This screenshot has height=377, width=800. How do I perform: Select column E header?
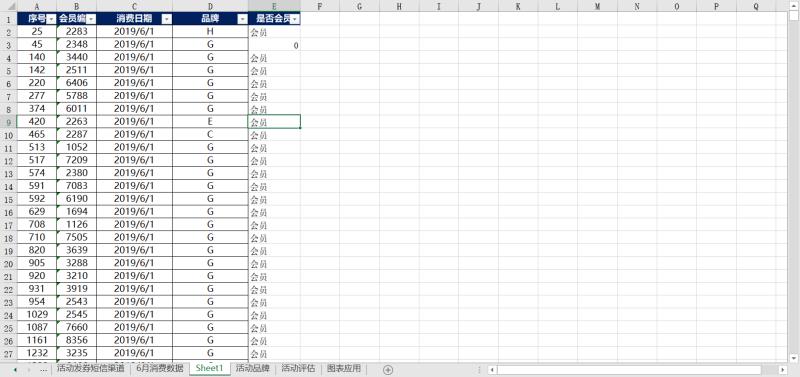(x=274, y=6)
